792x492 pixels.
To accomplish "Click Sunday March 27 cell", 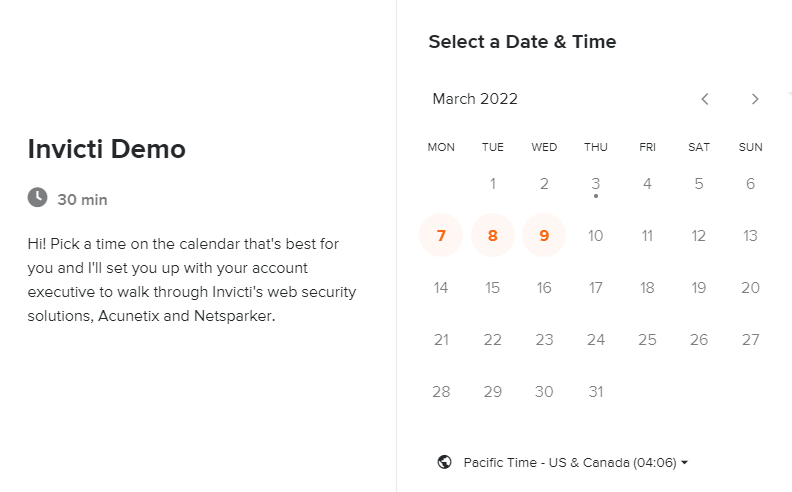I will tap(750, 339).
